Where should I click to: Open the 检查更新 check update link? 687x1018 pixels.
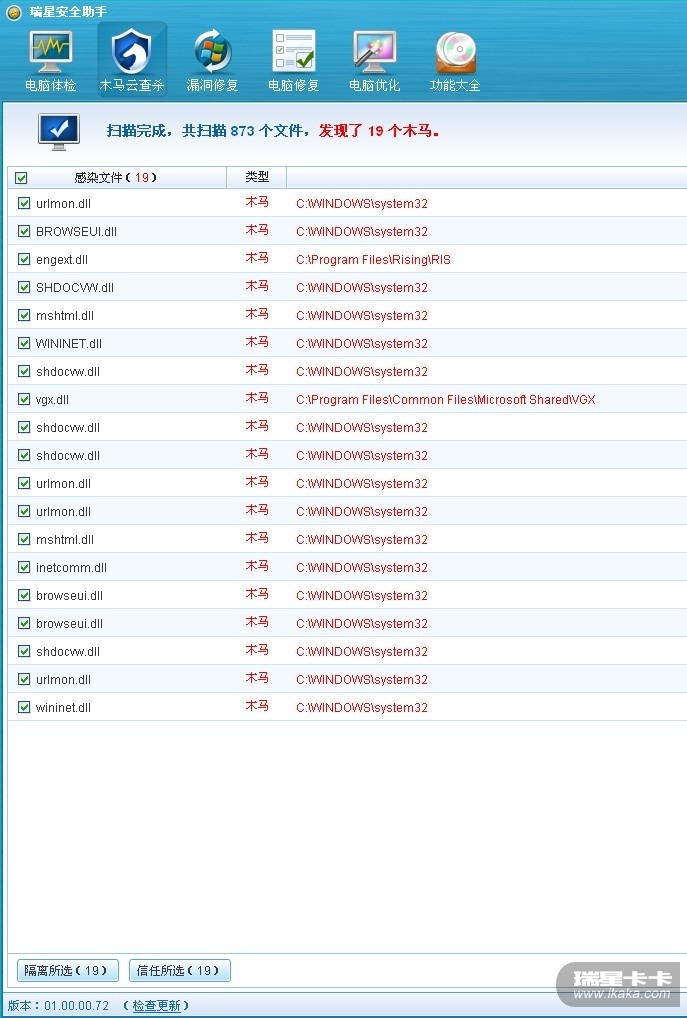coord(156,1006)
